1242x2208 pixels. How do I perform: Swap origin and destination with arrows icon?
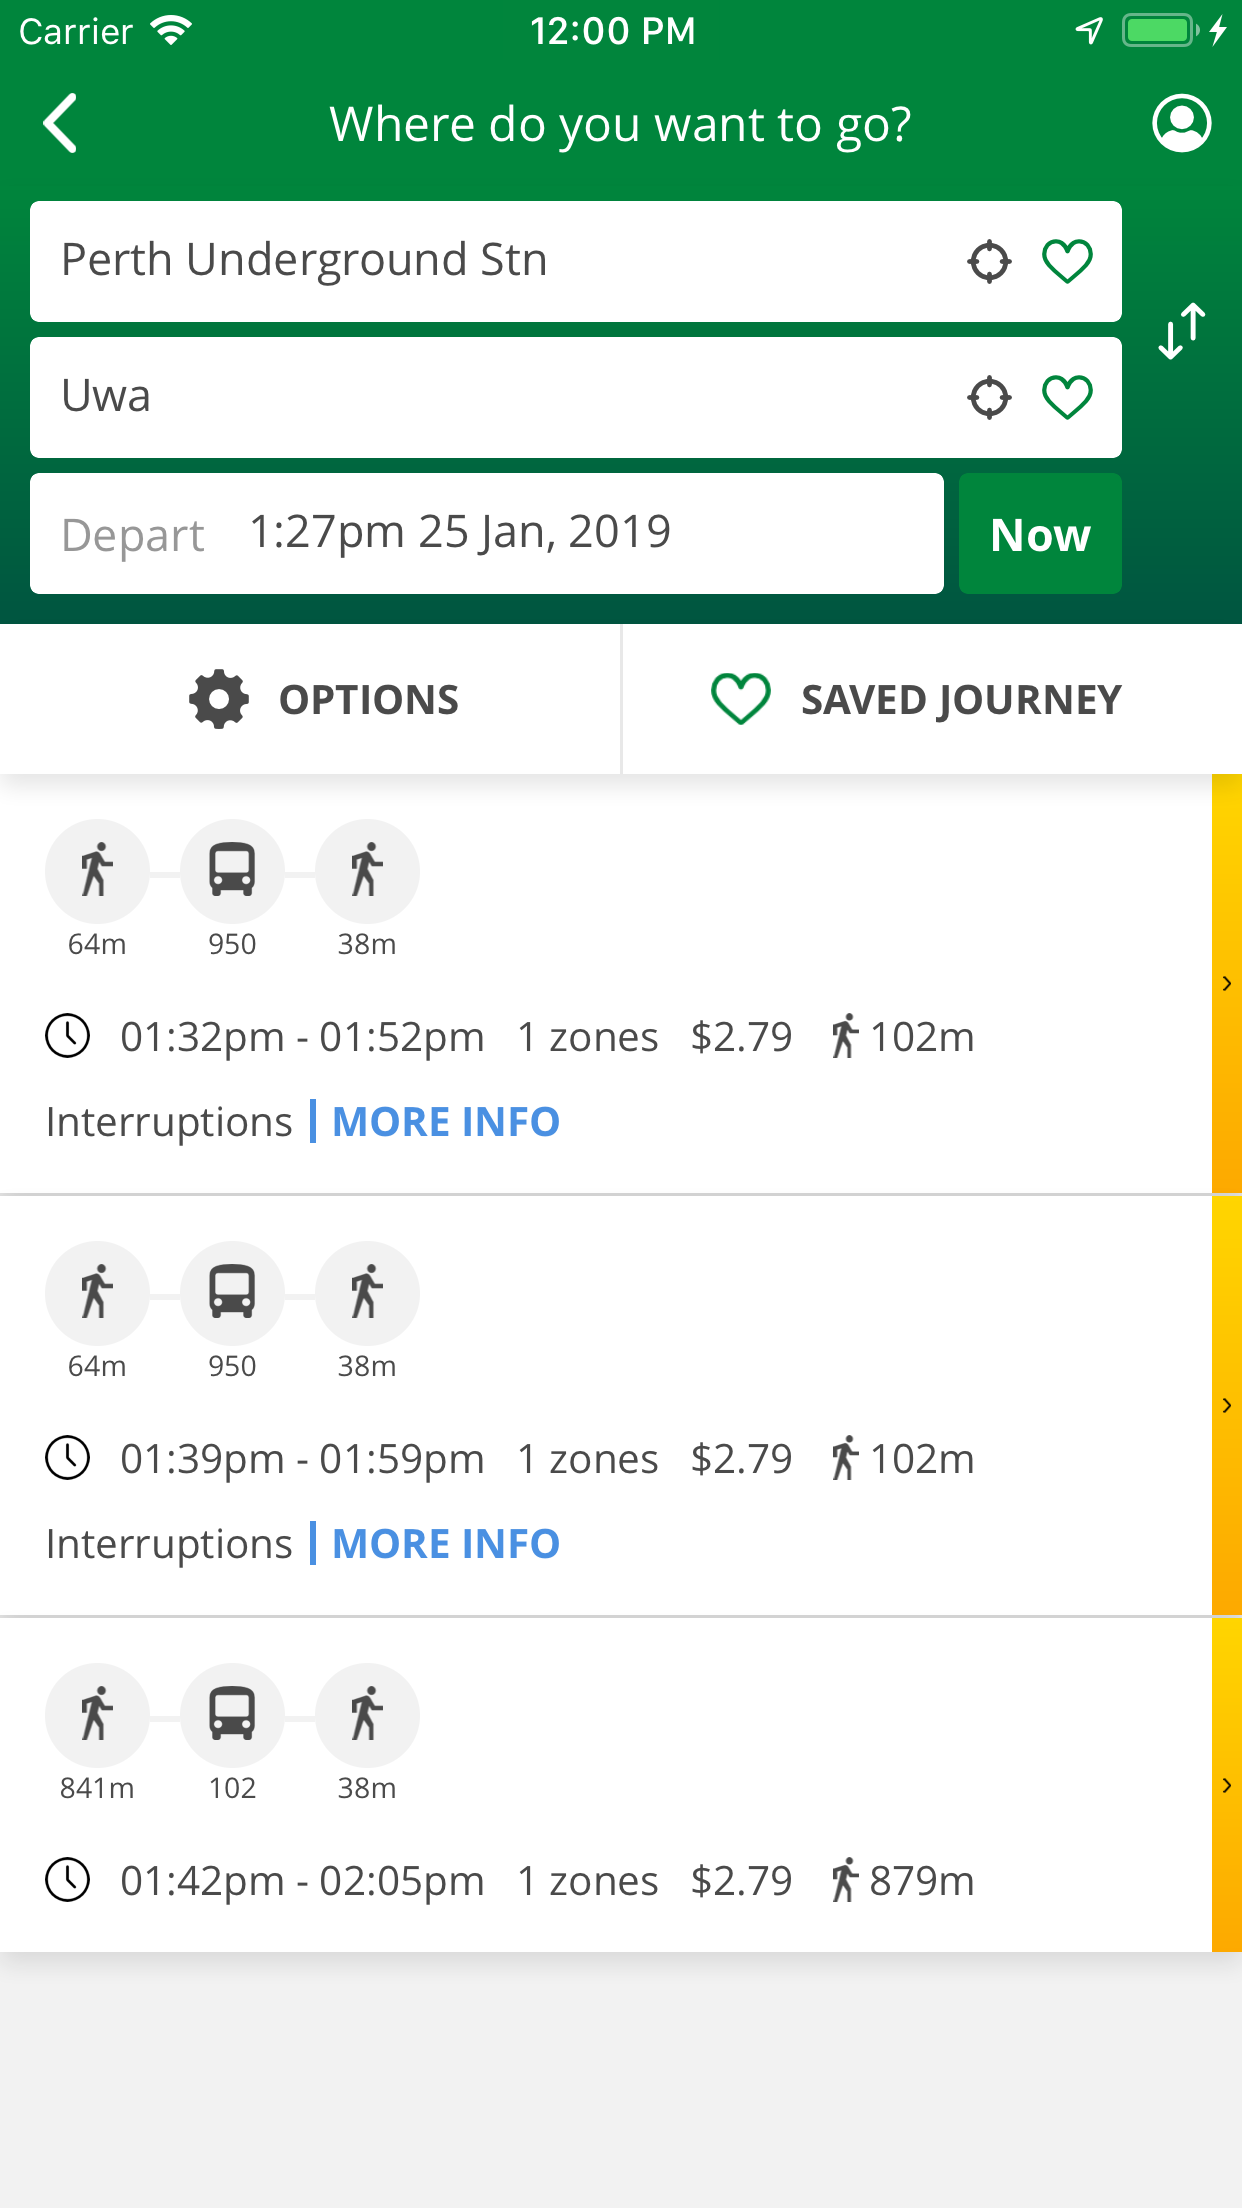(1181, 331)
